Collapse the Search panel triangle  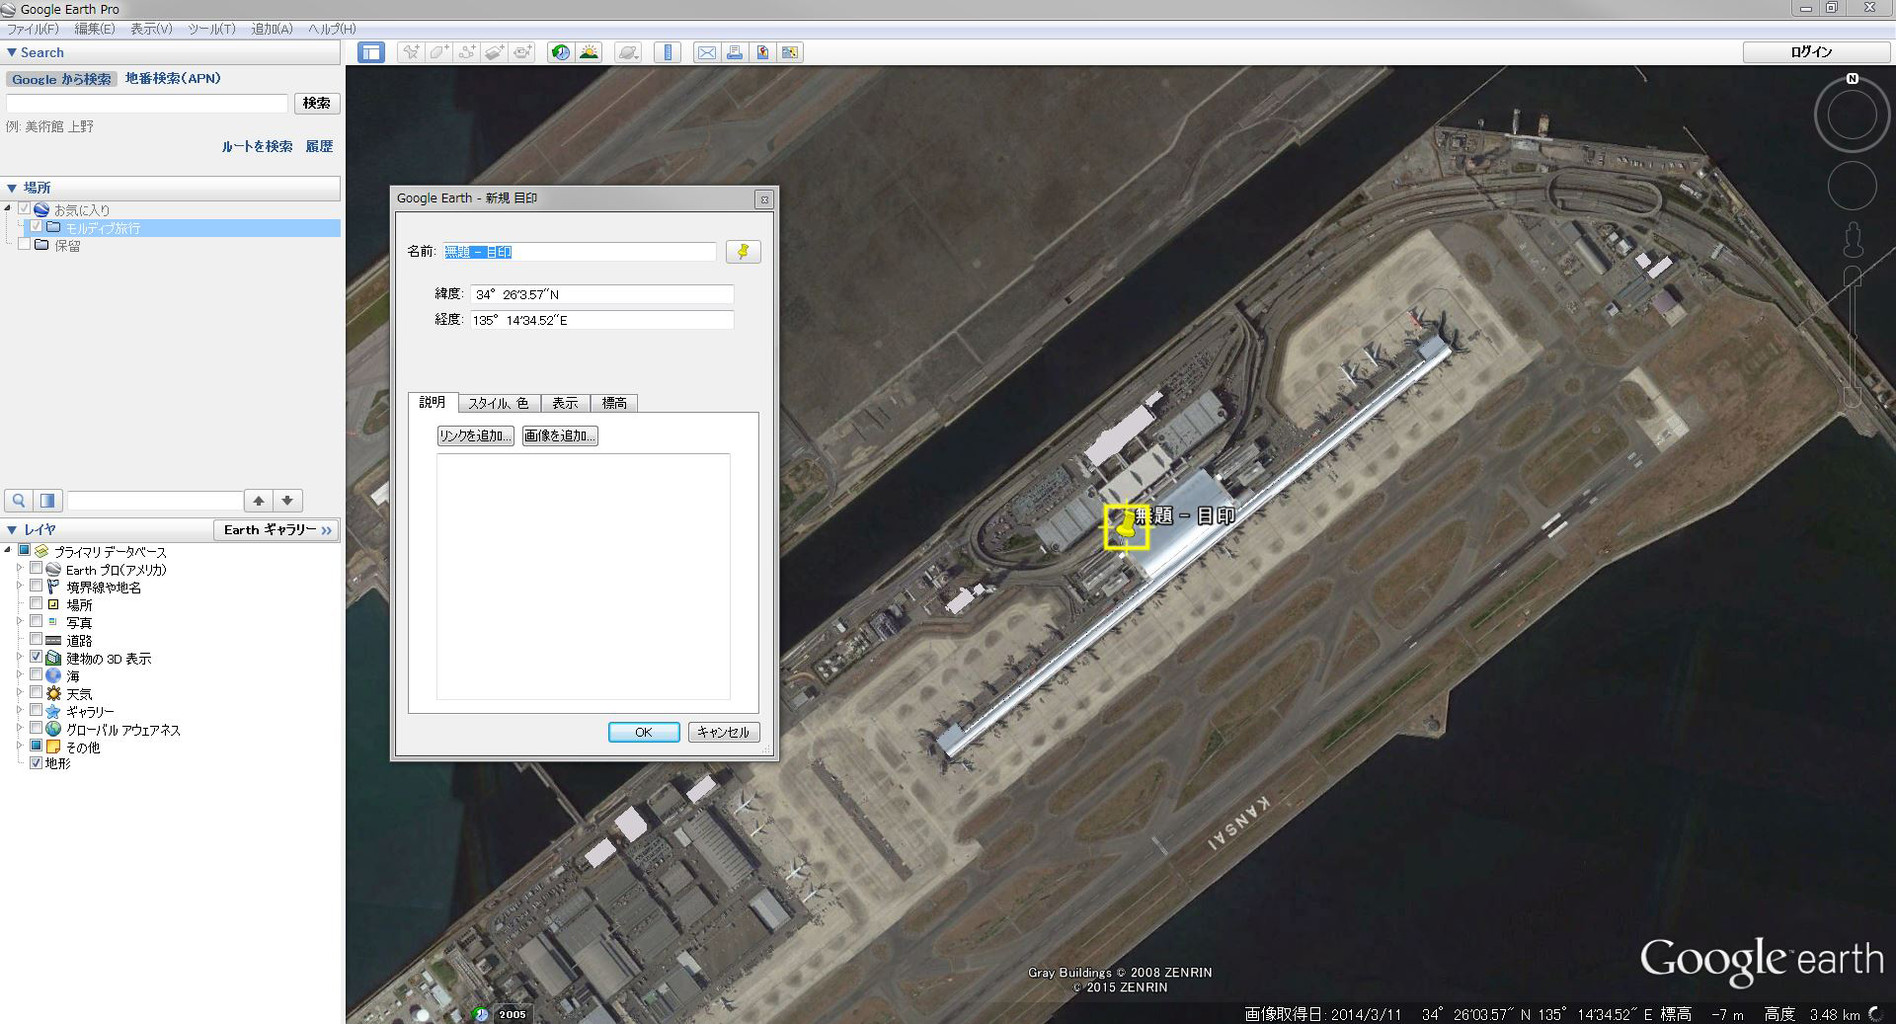tap(11, 52)
